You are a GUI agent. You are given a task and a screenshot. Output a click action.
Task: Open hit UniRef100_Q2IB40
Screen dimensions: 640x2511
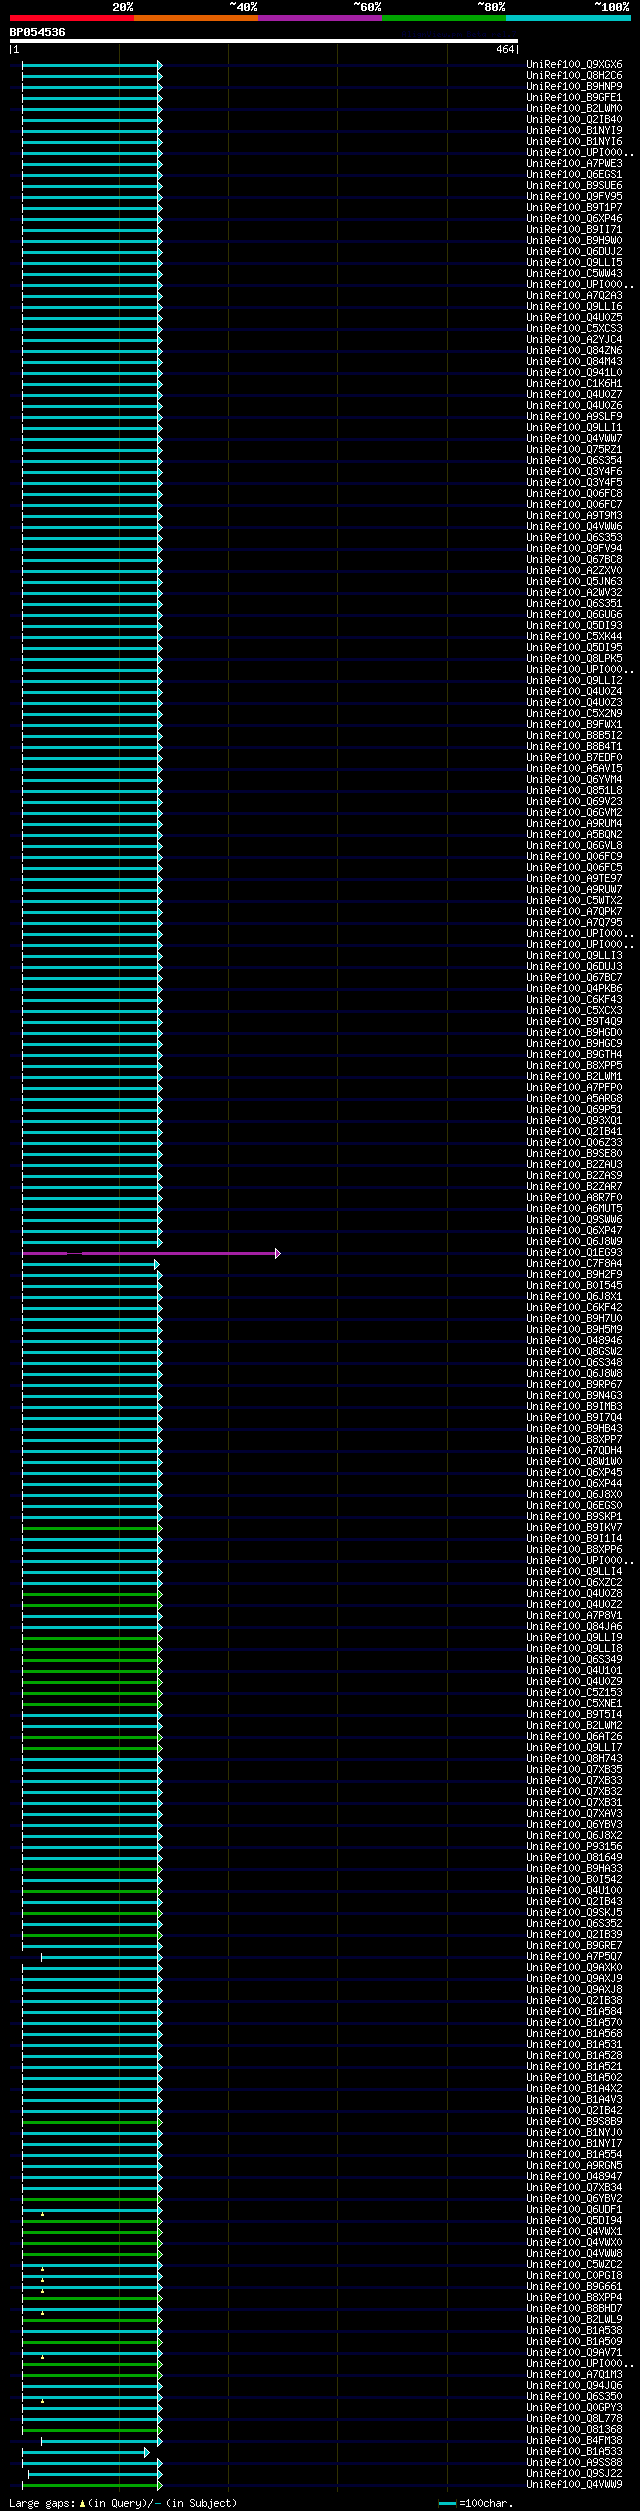[574, 120]
